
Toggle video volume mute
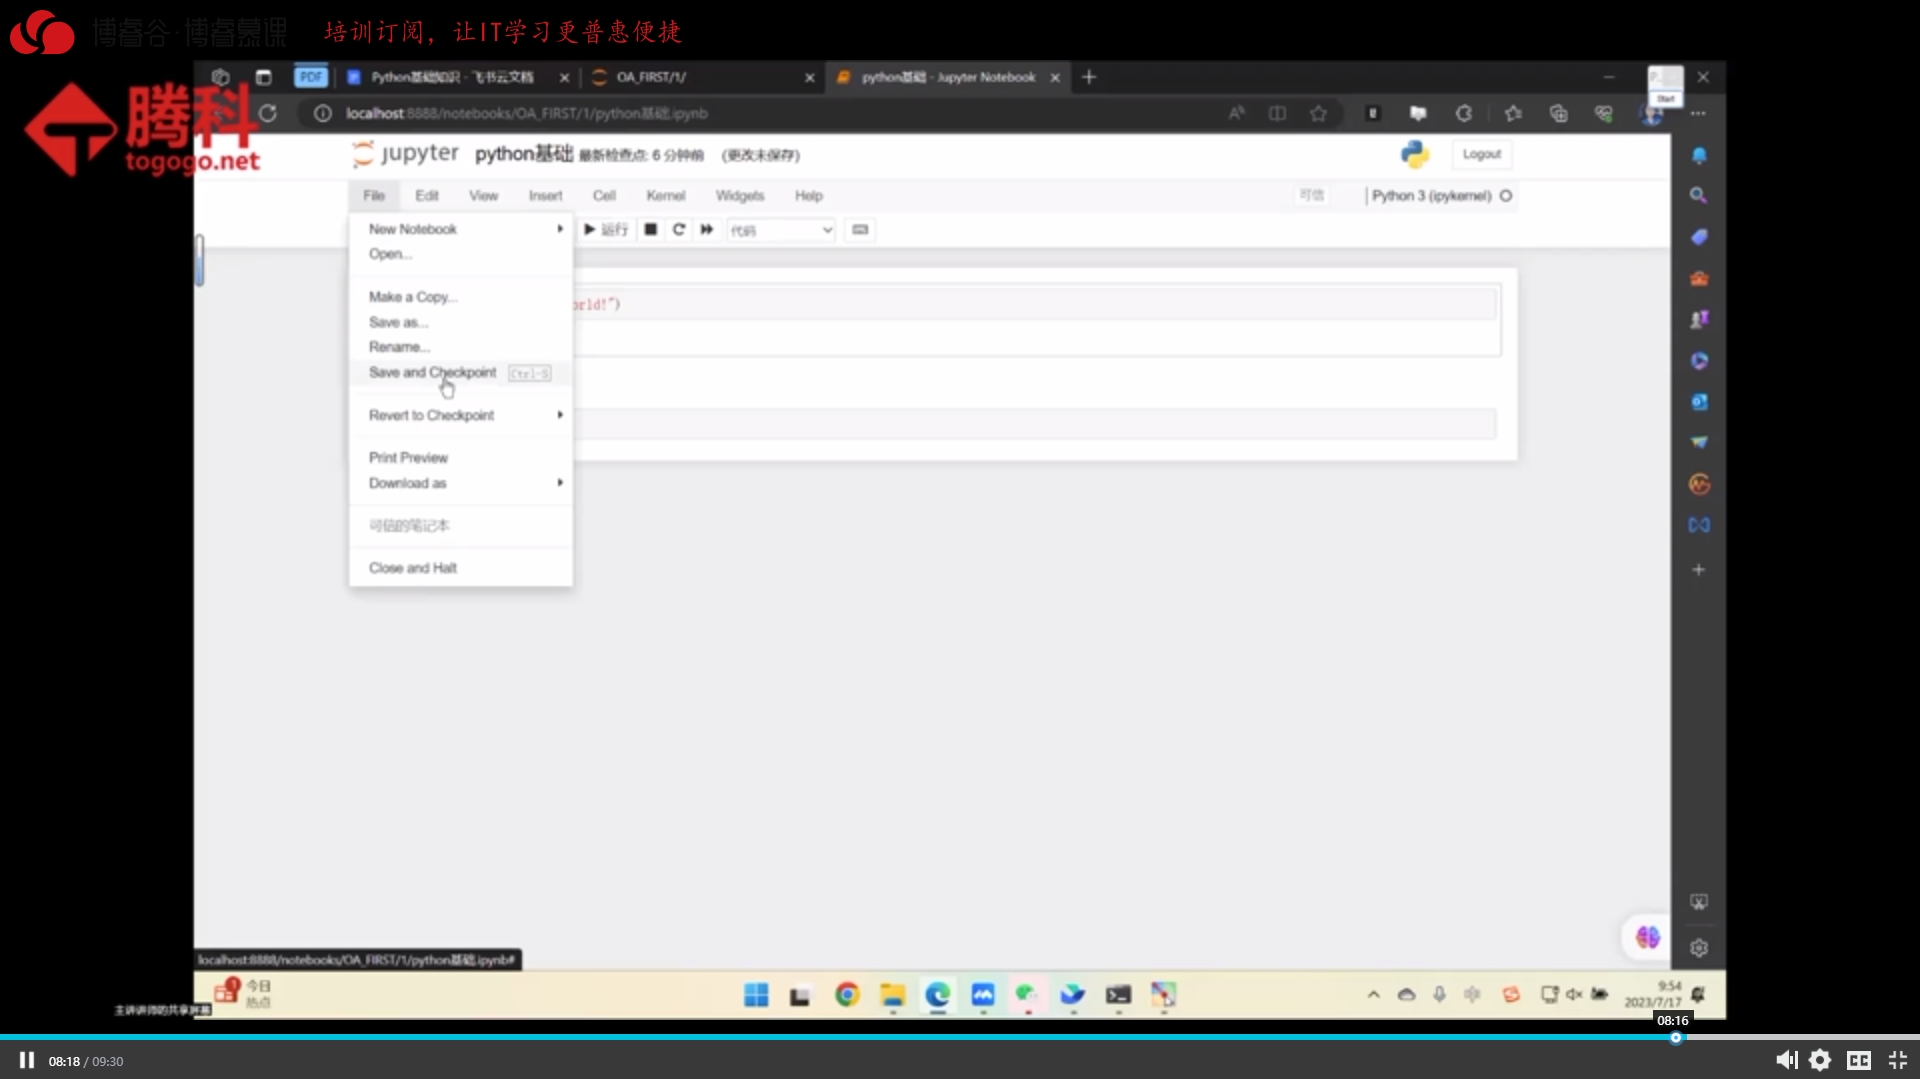click(x=1786, y=1060)
